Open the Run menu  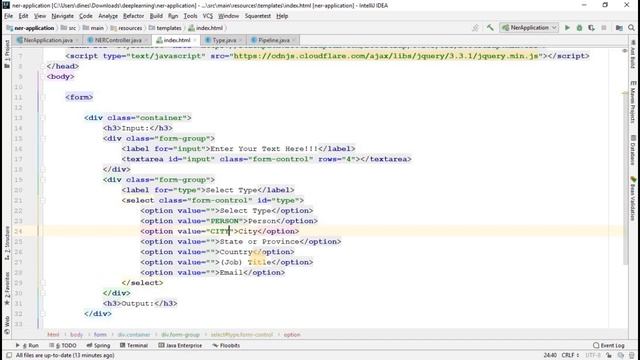pyautogui.click(x=173, y=16)
